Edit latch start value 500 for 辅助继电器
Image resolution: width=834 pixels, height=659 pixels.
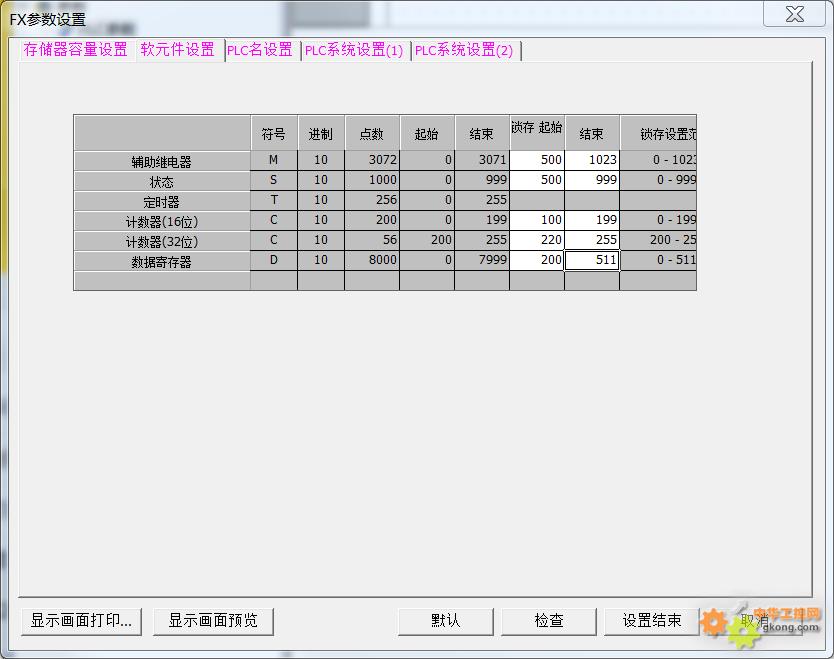(537, 160)
